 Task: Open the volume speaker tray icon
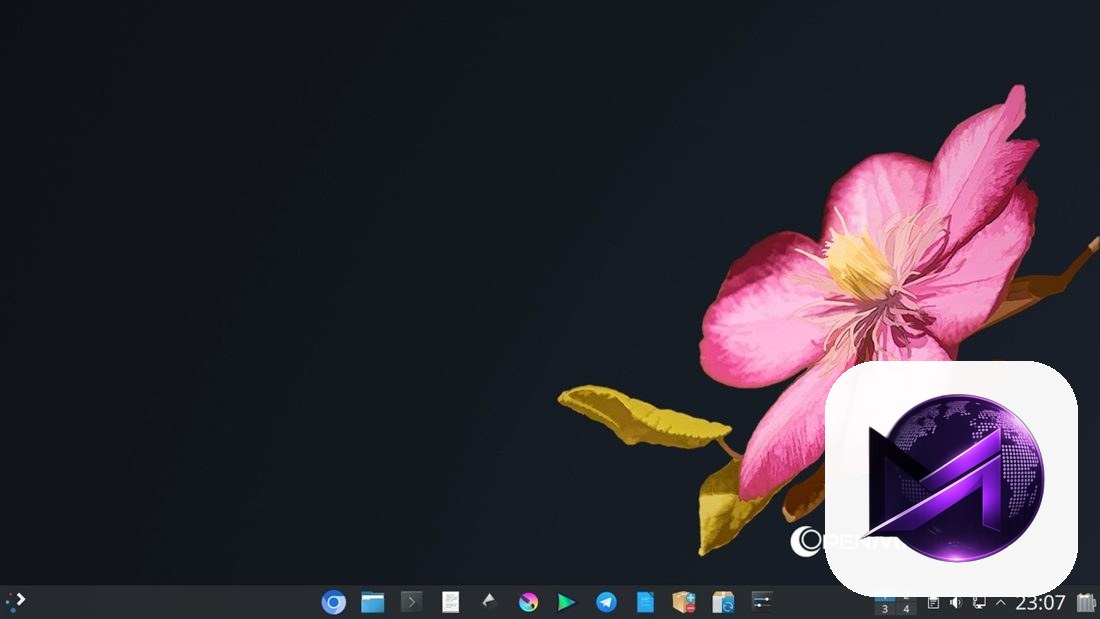point(955,602)
